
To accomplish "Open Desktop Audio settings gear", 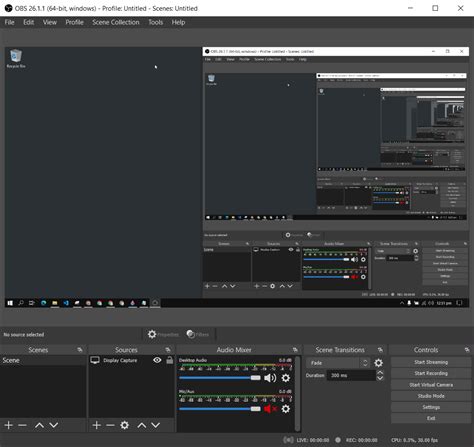I will point(286,378).
